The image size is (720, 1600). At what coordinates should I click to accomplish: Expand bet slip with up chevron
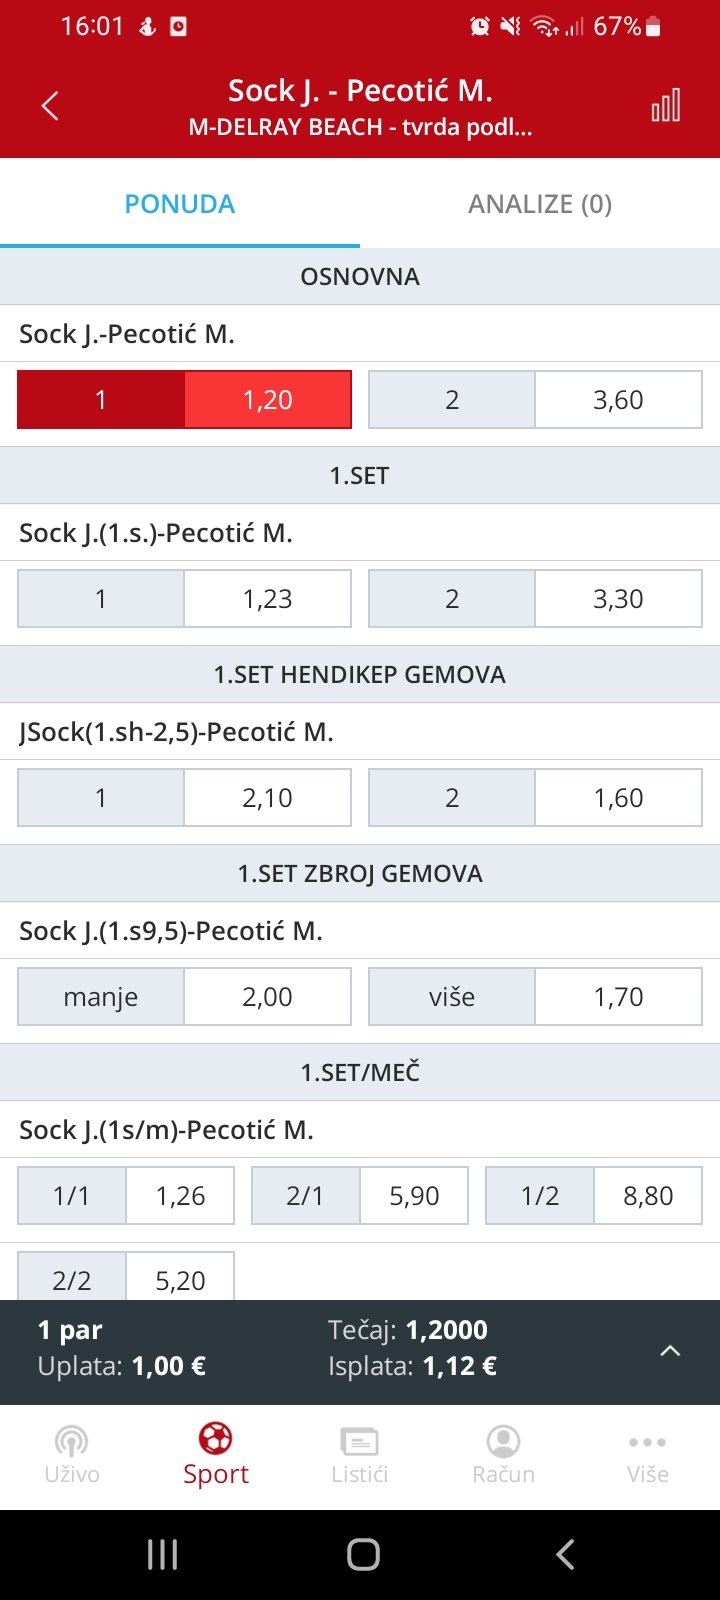pyautogui.click(x=670, y=1351)
